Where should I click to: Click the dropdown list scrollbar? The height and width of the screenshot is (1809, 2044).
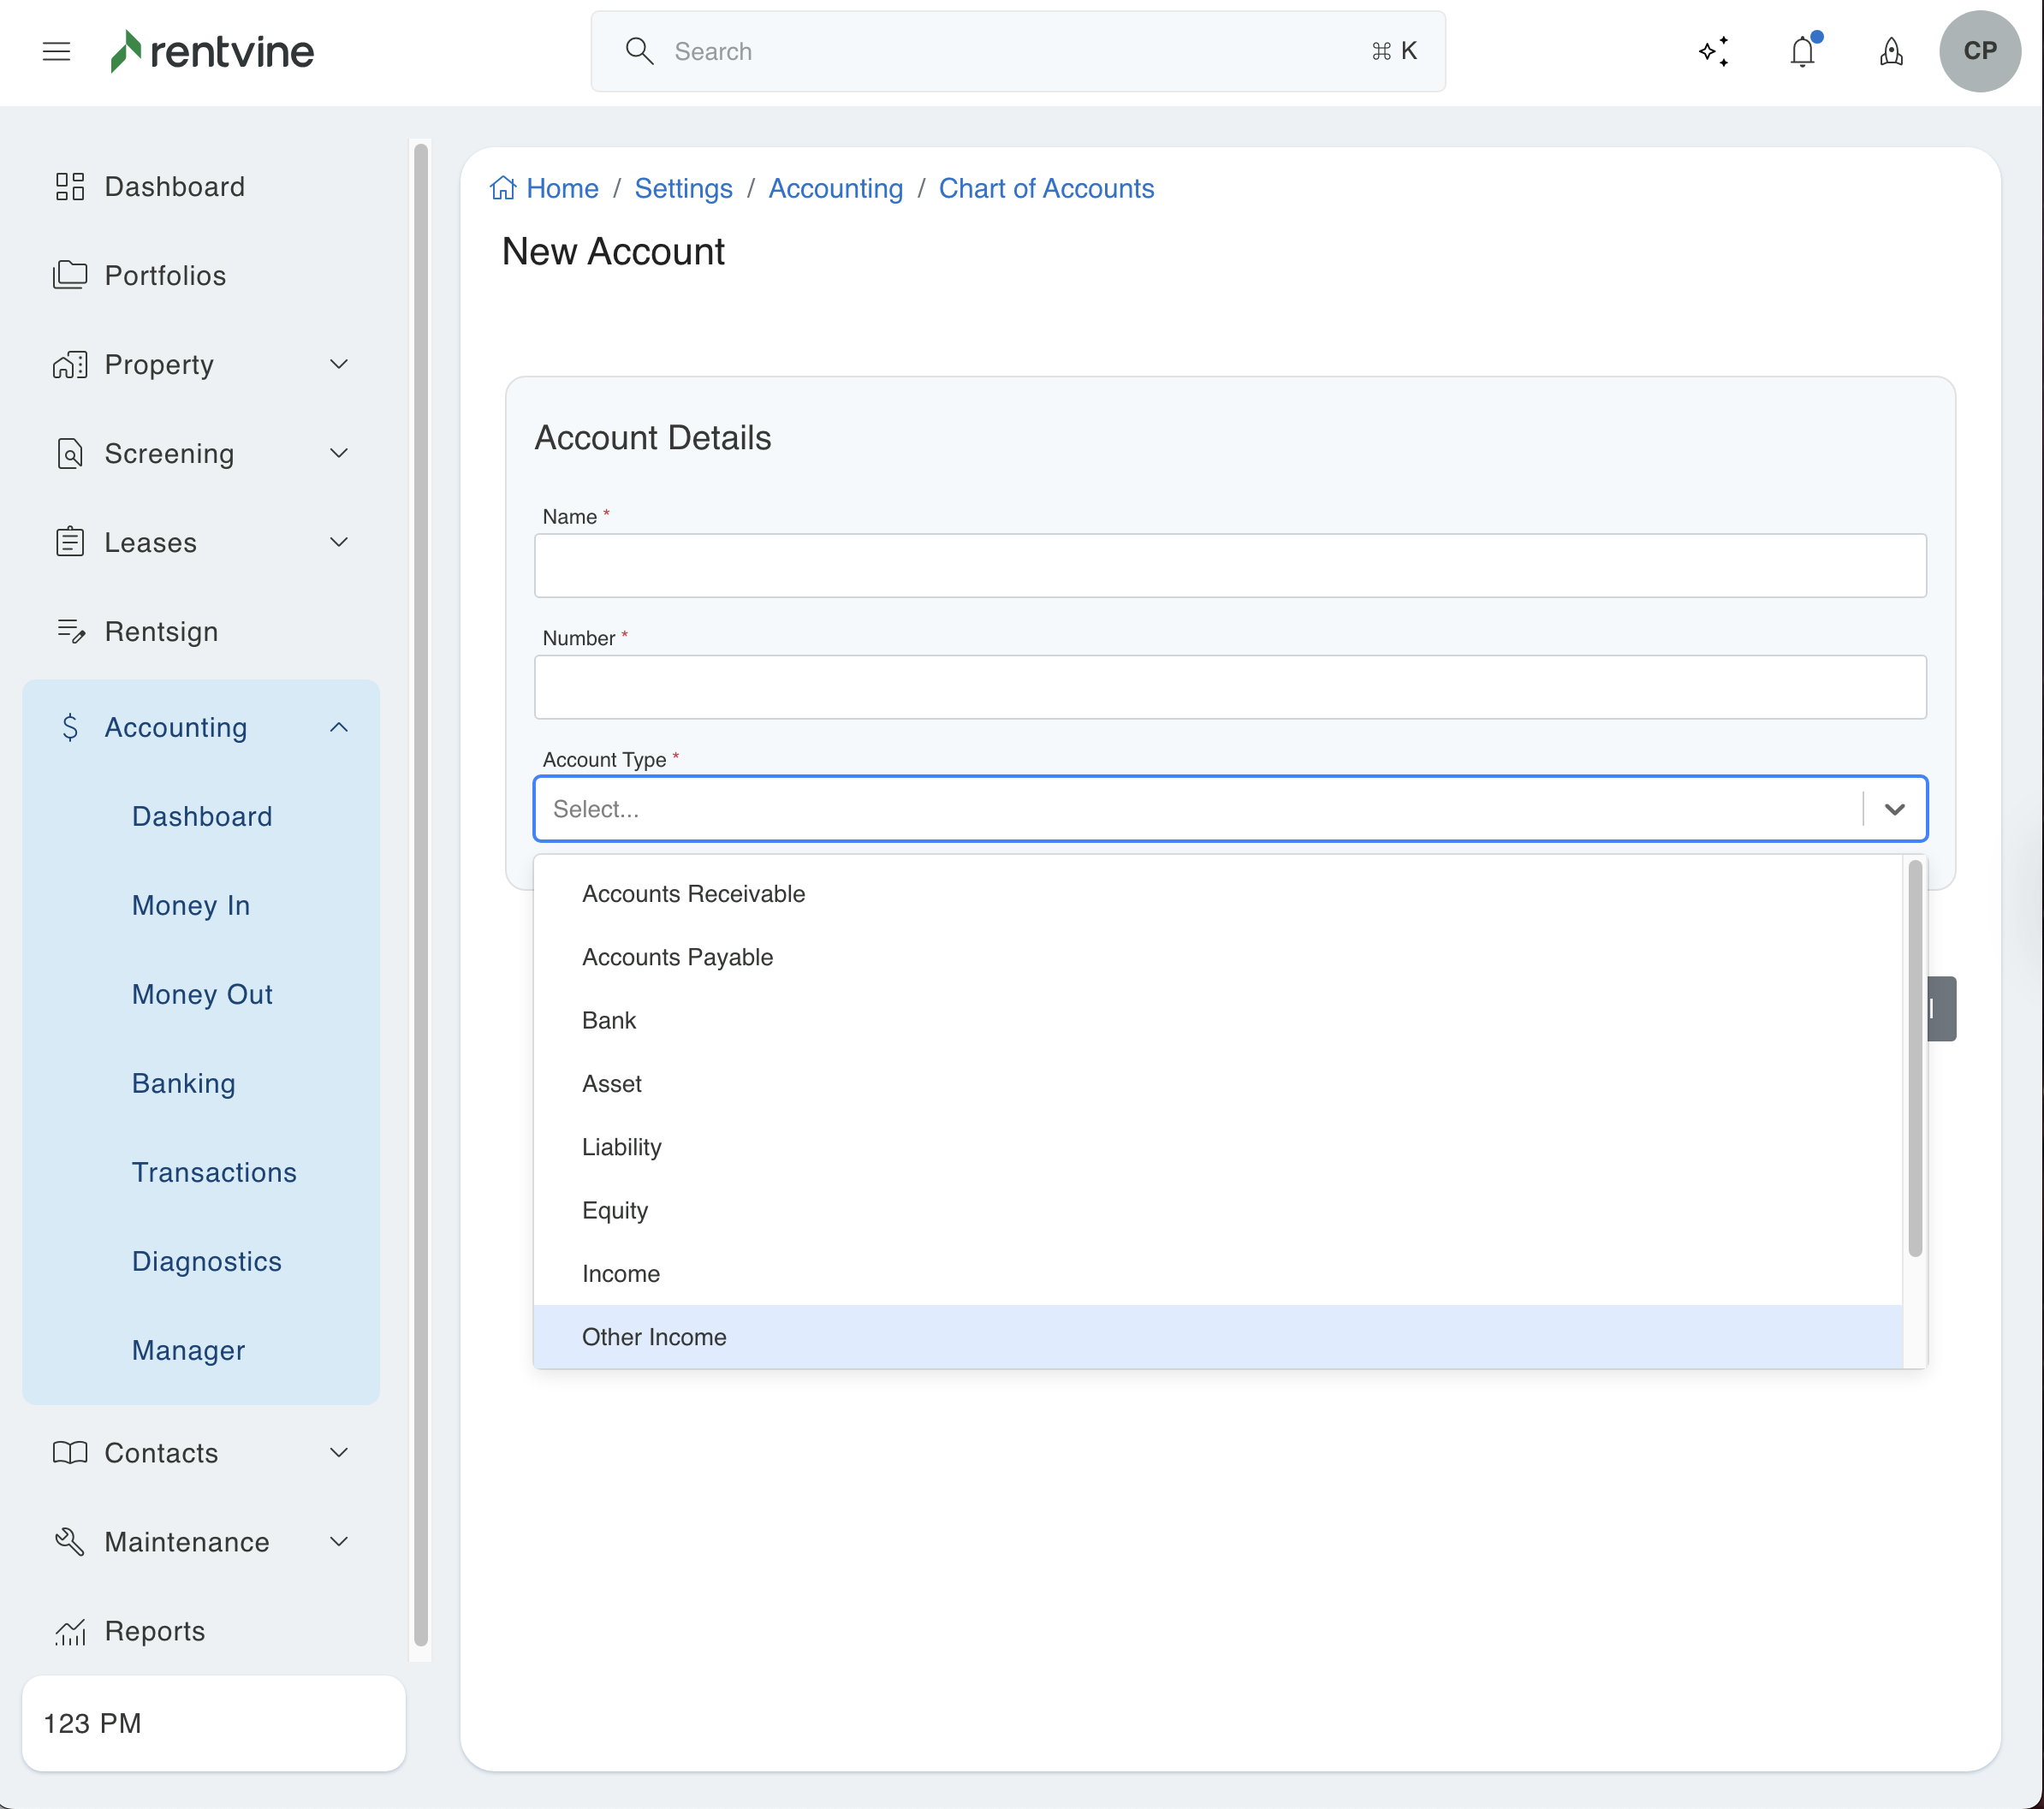coord(1914,1058)
